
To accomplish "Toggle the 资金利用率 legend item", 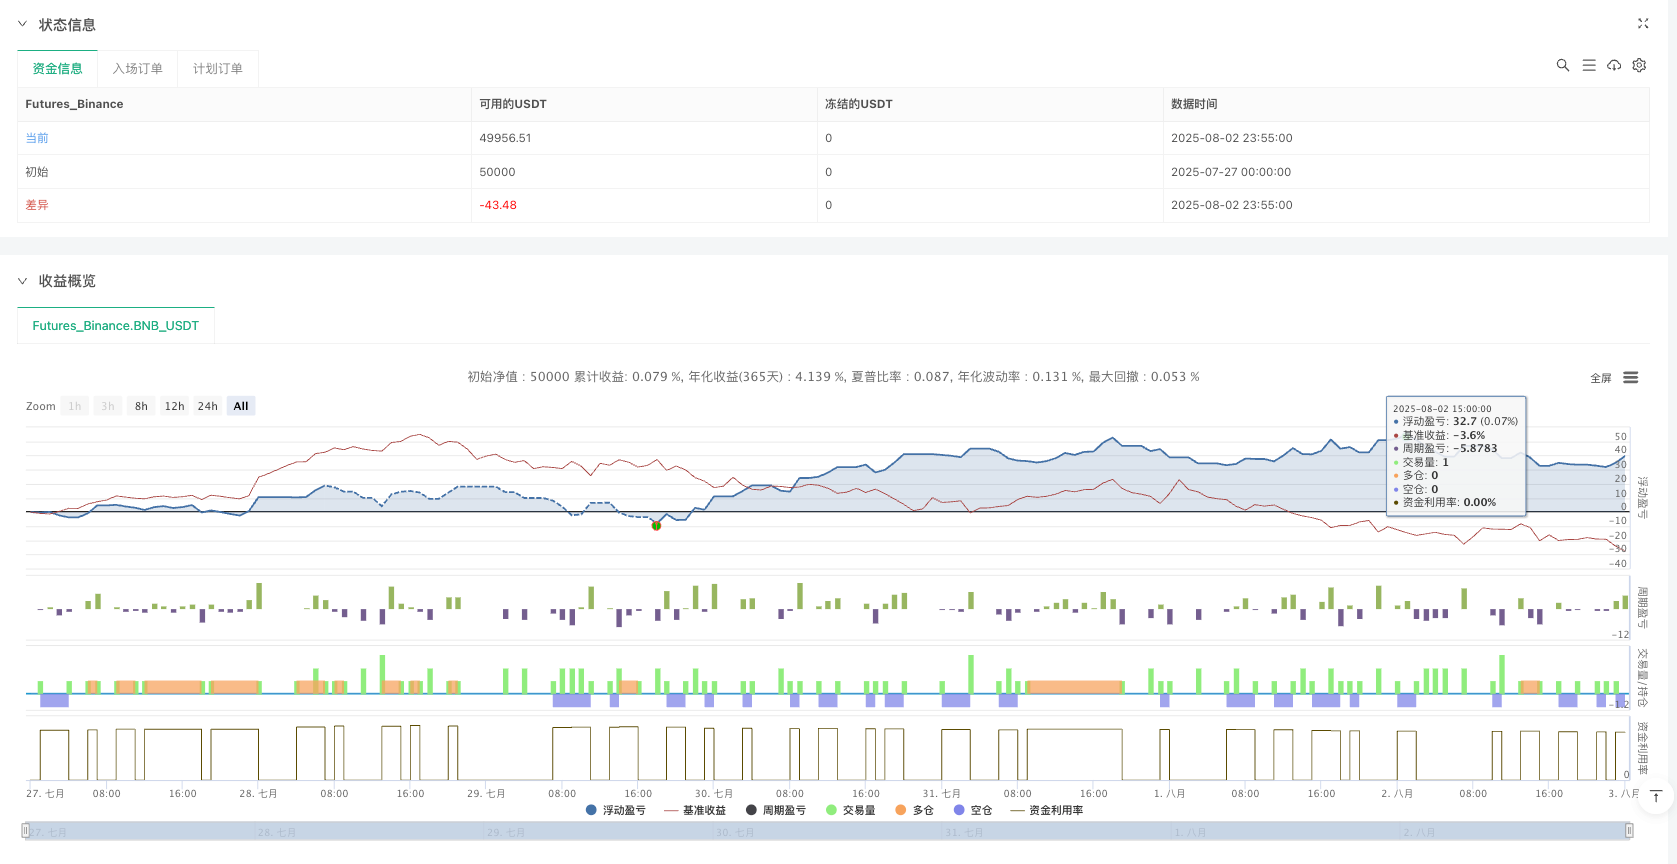I will (x=1047, y=810).
